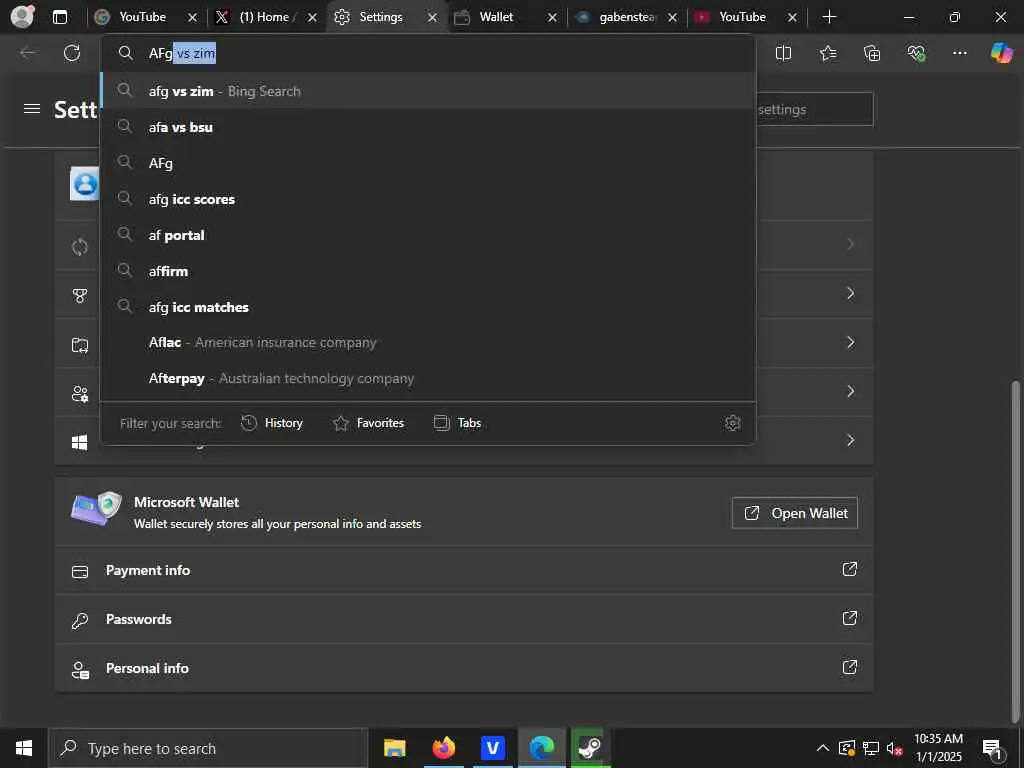1024x768 pixels.
Task: Switch to the first YouTube tab
Action: 143,17
